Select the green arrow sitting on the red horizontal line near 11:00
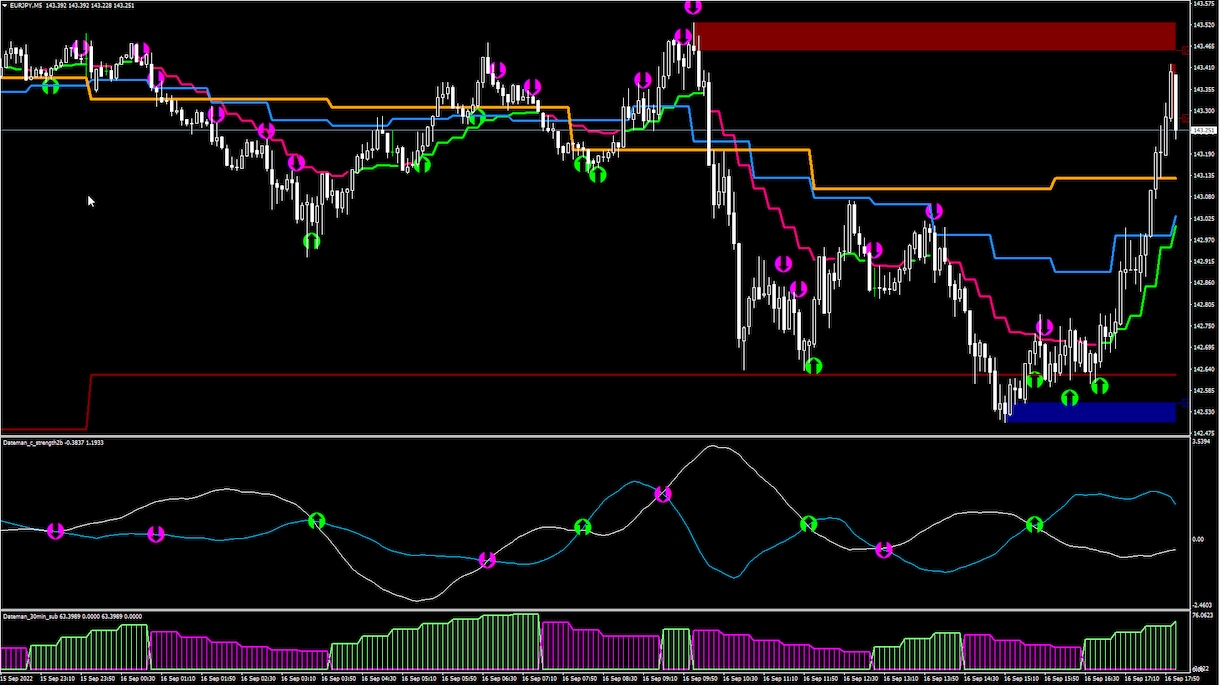 (813, 366)
